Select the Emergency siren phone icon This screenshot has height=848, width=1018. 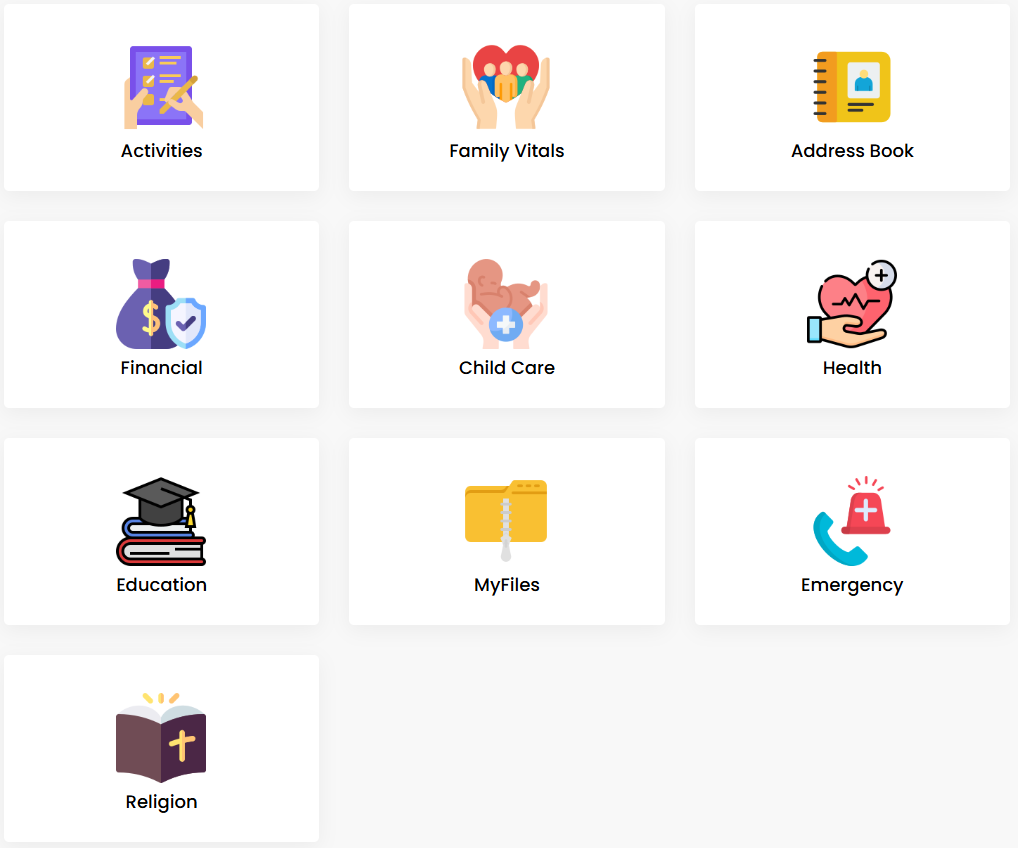pyautogui.click(x=852, y=521)
